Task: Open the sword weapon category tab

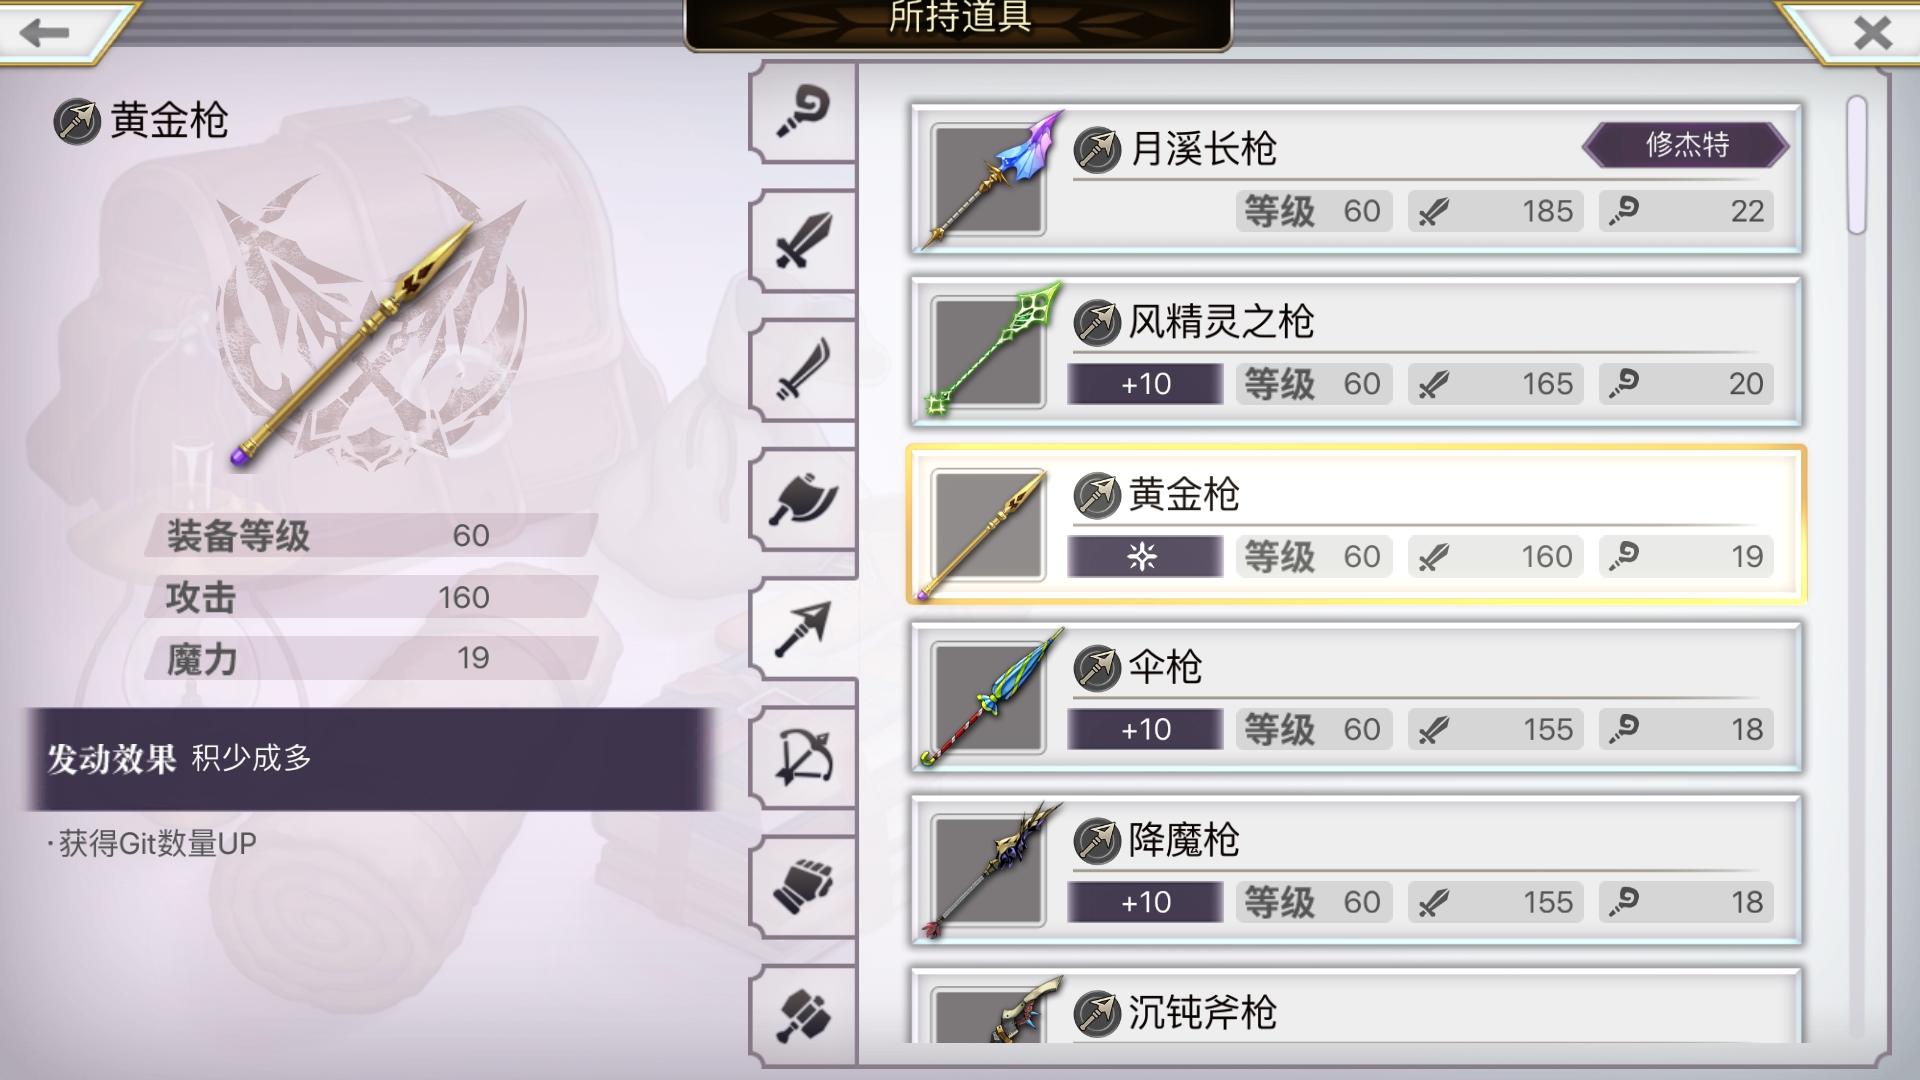Action: click(804, 240)
